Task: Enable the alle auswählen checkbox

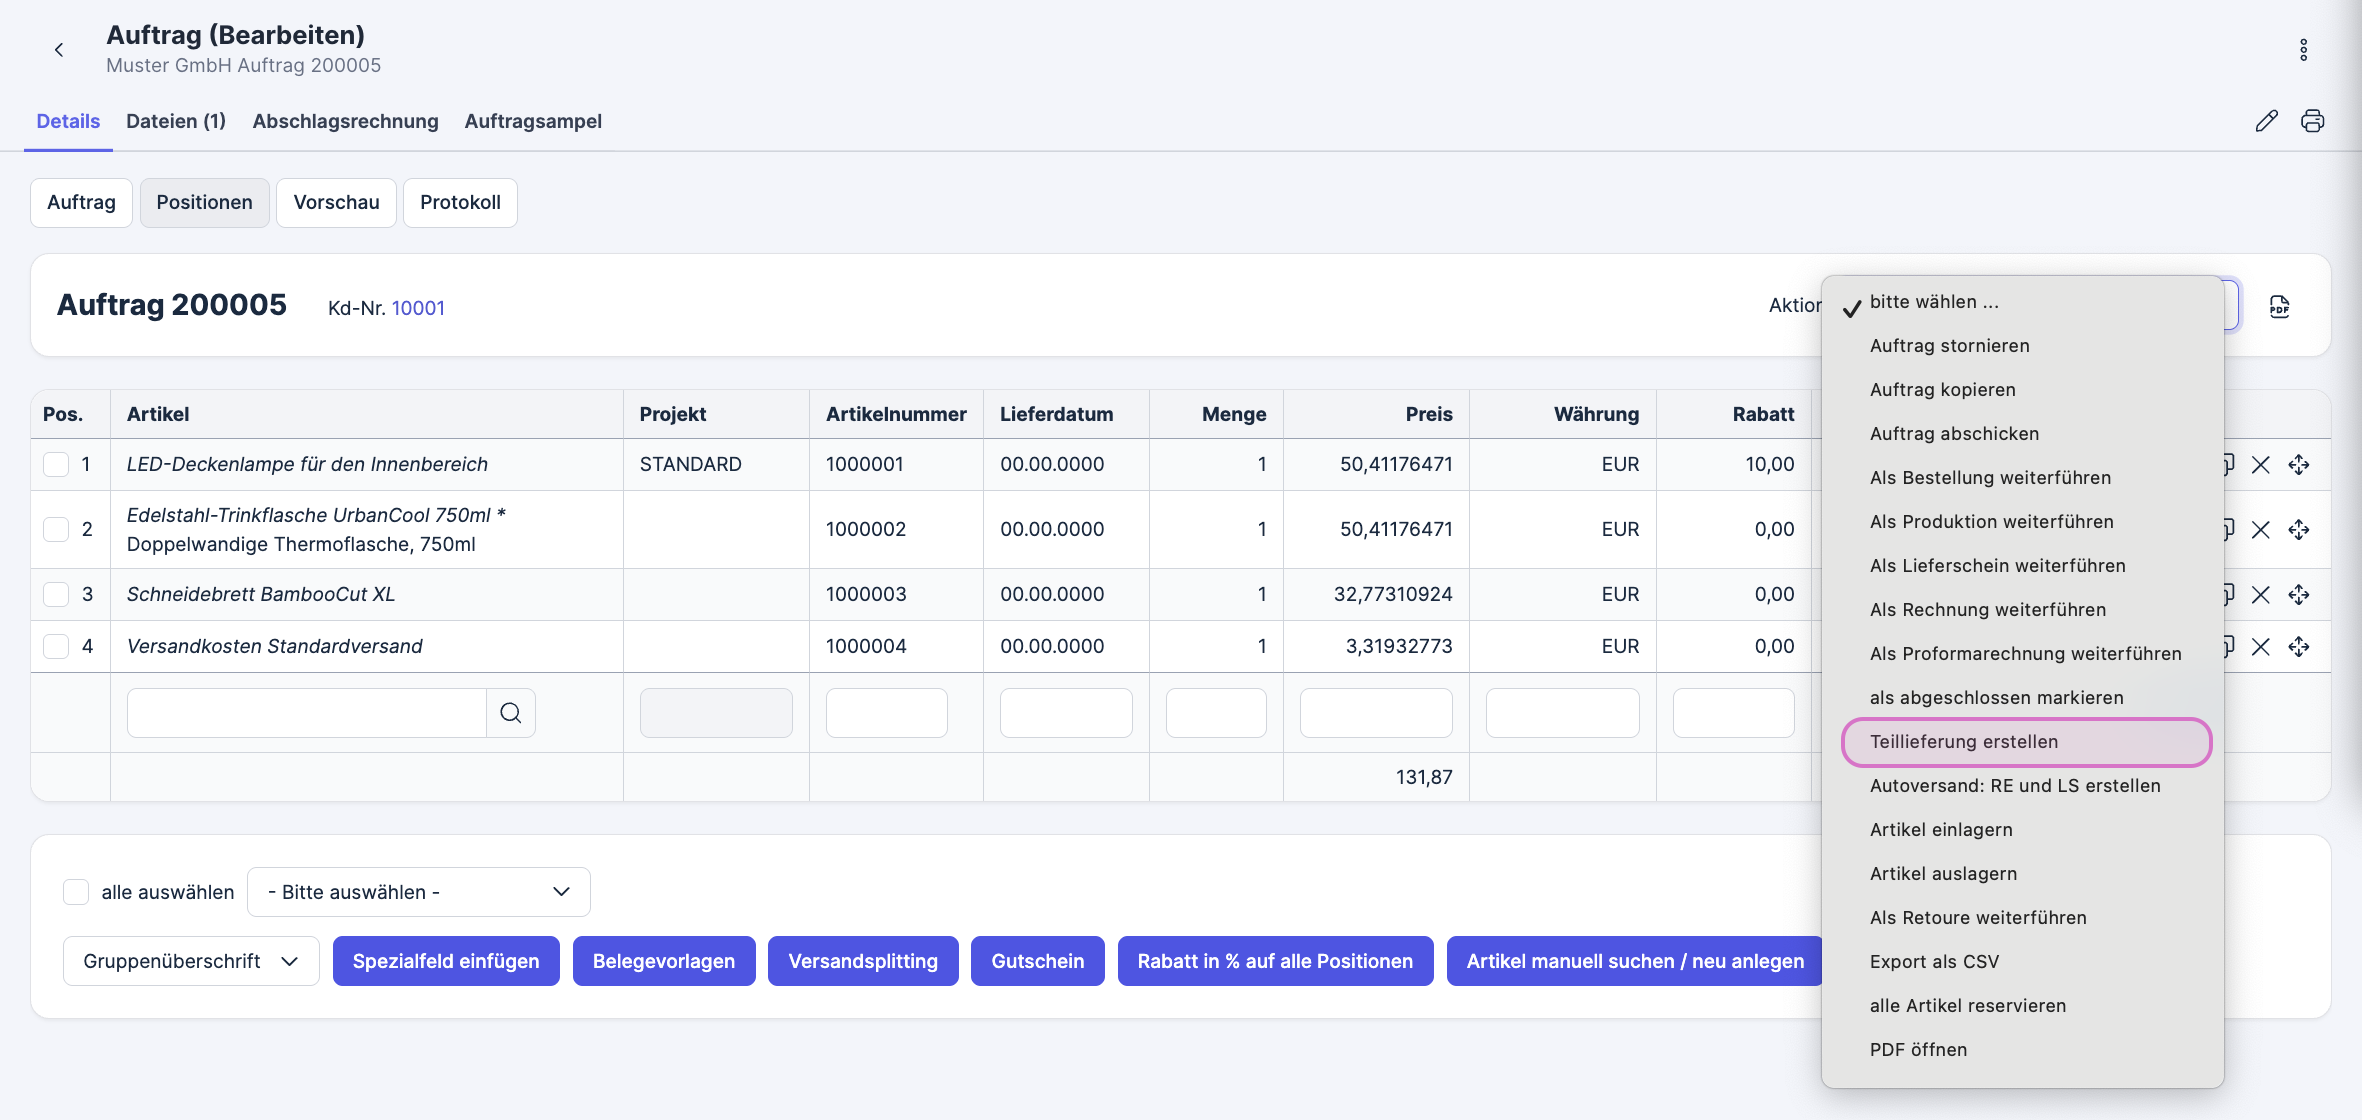Action: point(76,892)
